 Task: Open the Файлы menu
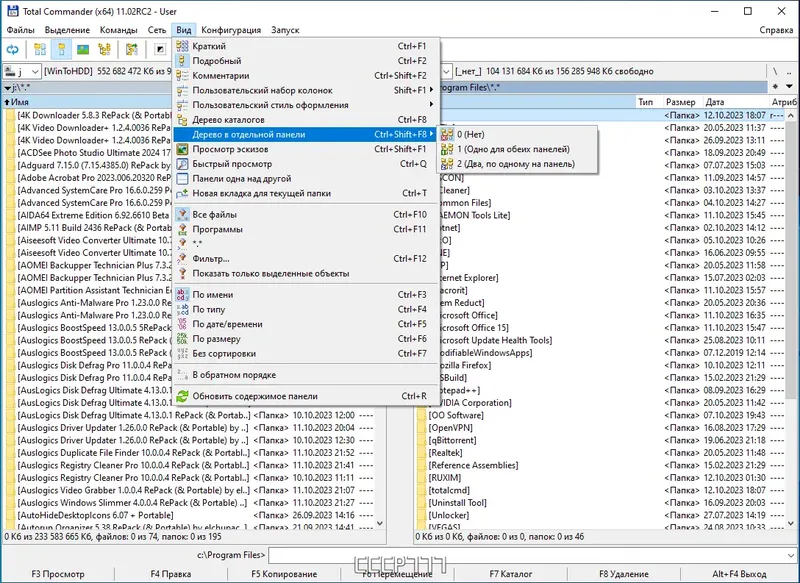coord(20,30)
